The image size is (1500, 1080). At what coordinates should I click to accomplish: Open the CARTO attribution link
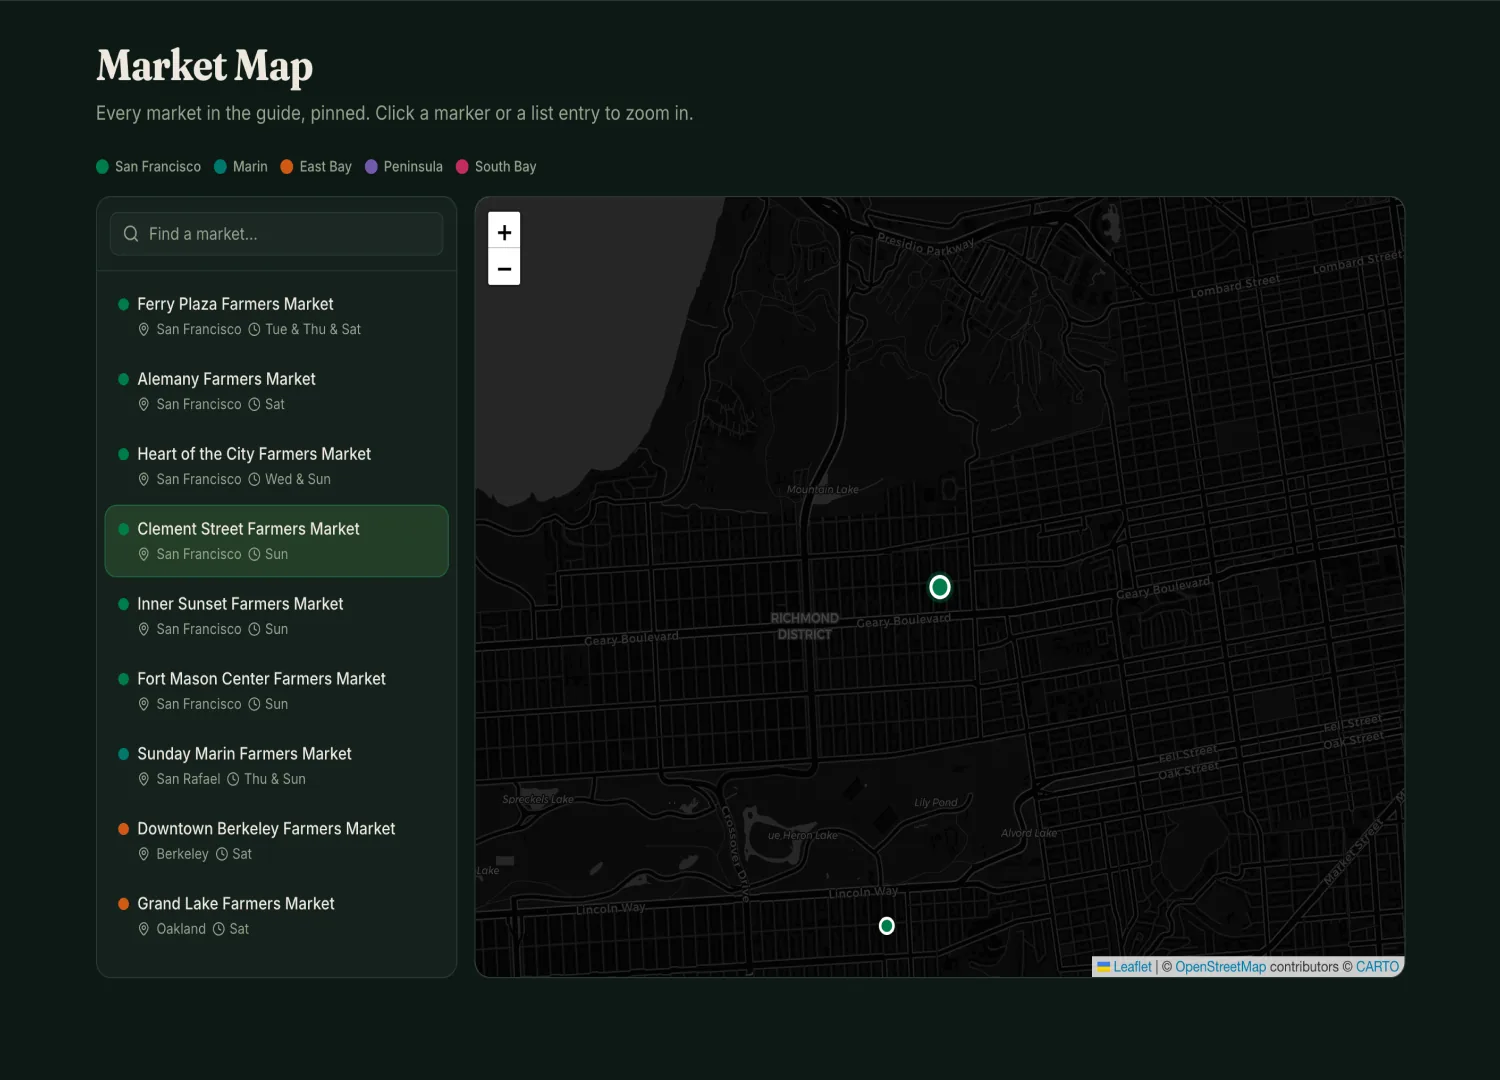tap(1377, 967)
